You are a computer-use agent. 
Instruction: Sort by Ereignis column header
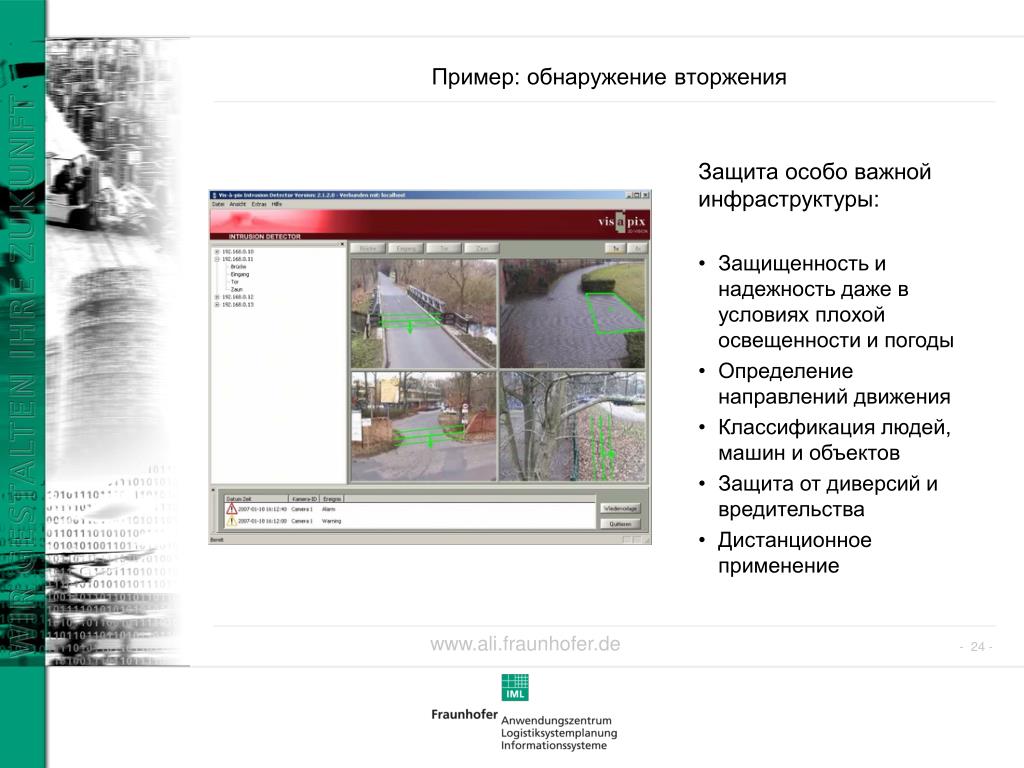click(332, 499)
